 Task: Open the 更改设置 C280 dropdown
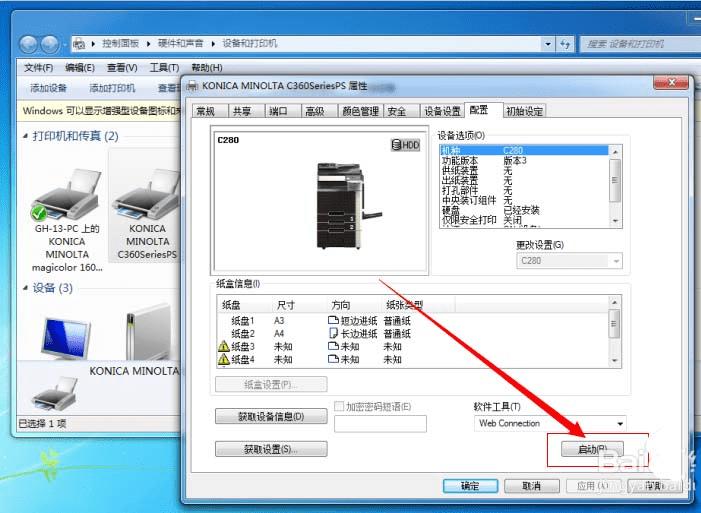(569, 260)
